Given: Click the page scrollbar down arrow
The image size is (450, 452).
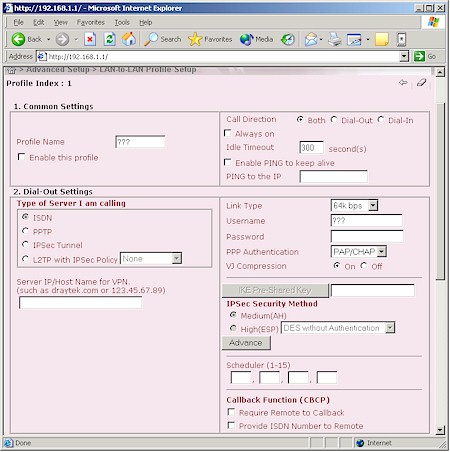Looking at the screenshot, I should tap(440, 430).
